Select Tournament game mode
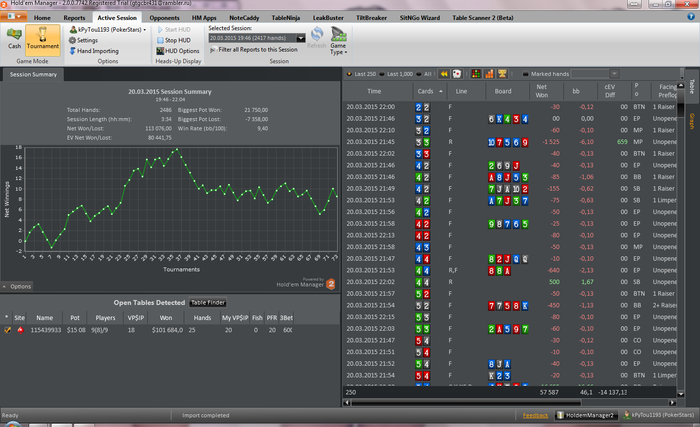This screenshot has width=700, height=427. click(x=43, y=39)
